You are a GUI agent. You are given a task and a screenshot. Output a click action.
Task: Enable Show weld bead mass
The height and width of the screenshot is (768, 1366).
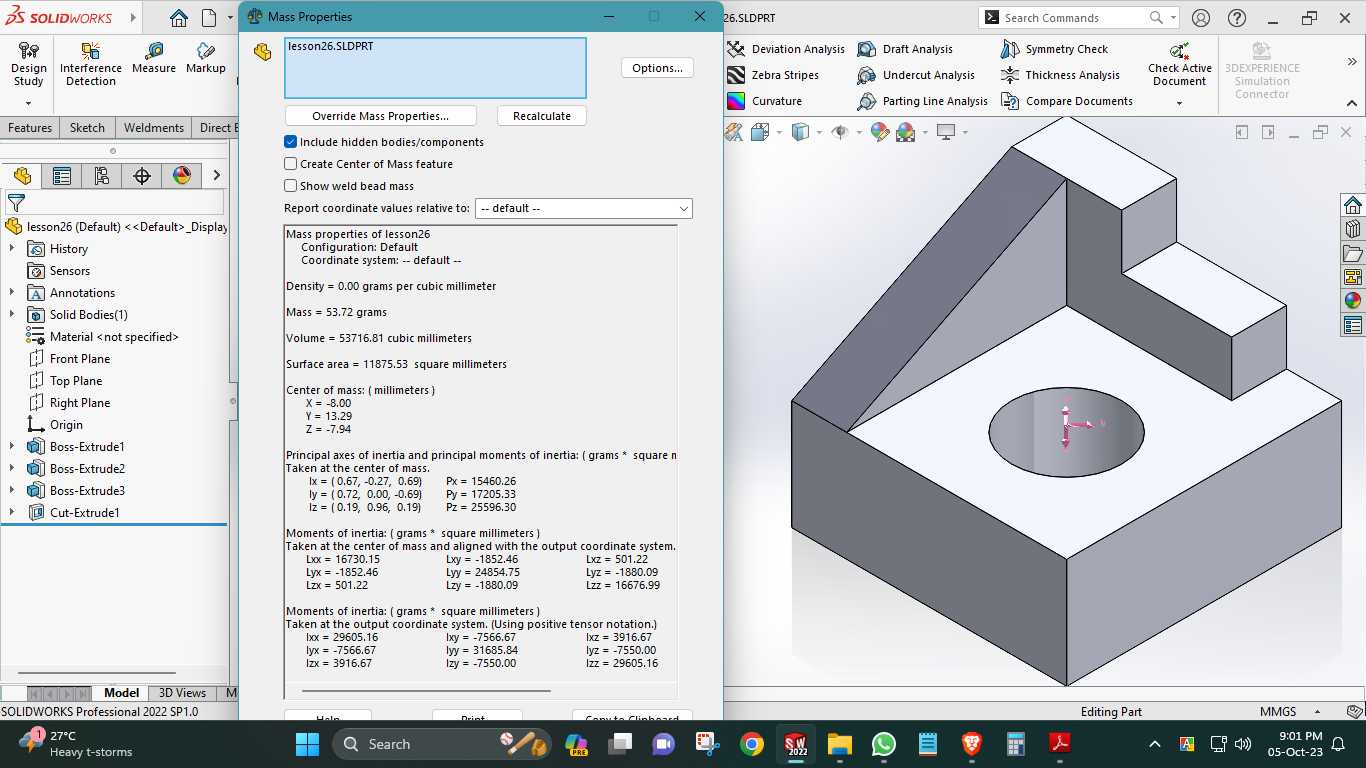tap(291, 186)
